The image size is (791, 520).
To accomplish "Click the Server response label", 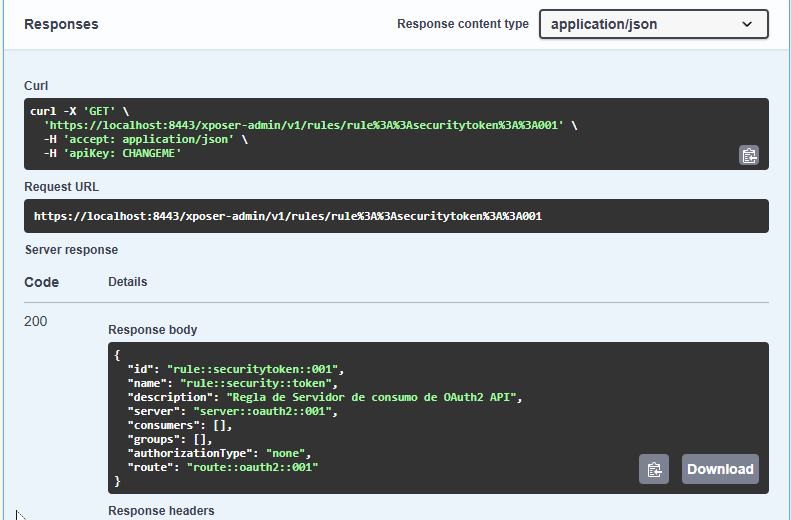I will coord(71,250).
